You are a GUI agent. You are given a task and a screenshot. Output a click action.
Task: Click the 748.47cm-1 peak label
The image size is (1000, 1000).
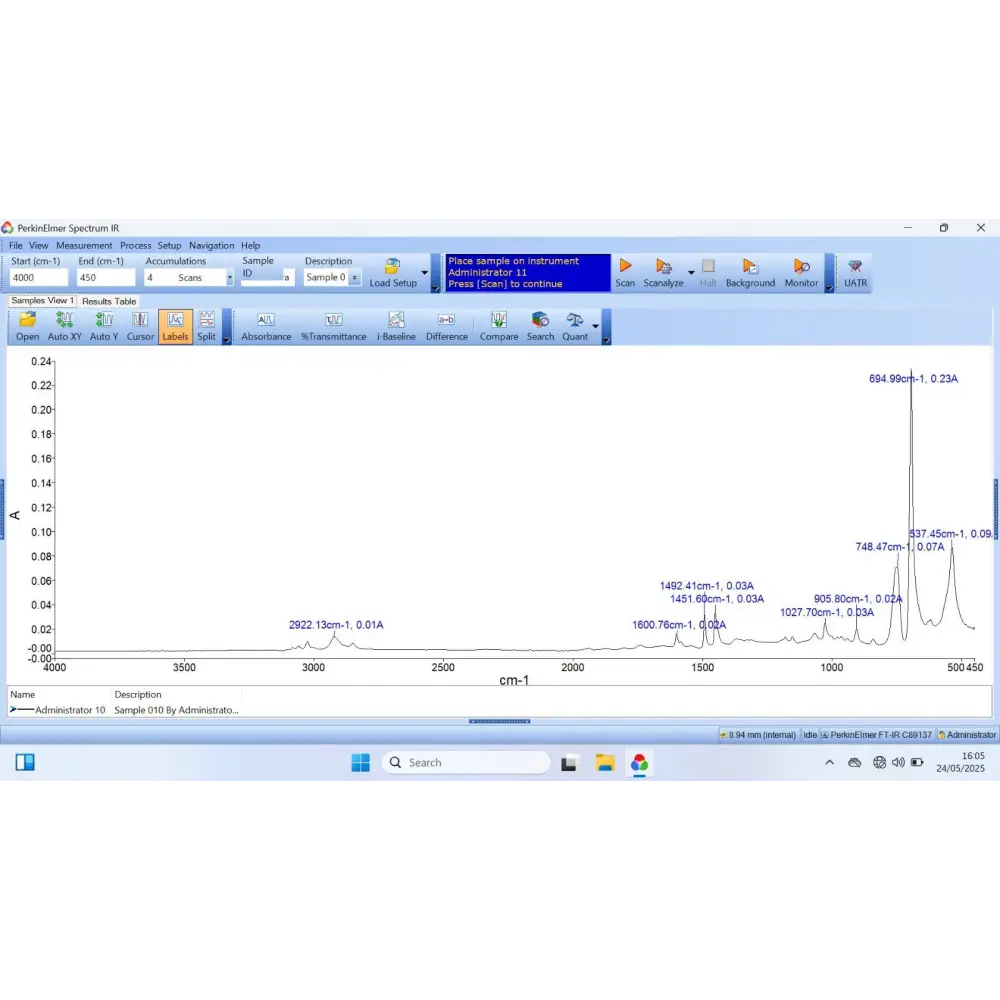point(900,547)
